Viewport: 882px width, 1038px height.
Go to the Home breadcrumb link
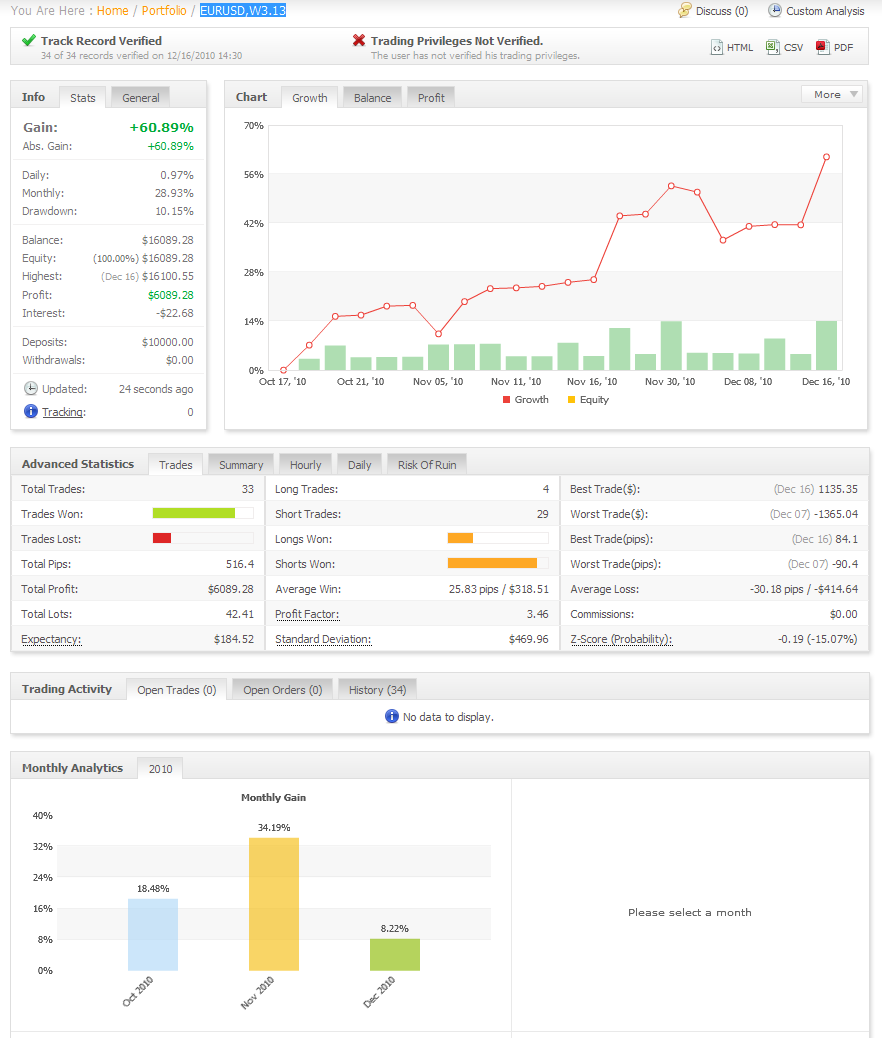click(x=113, y=11)
